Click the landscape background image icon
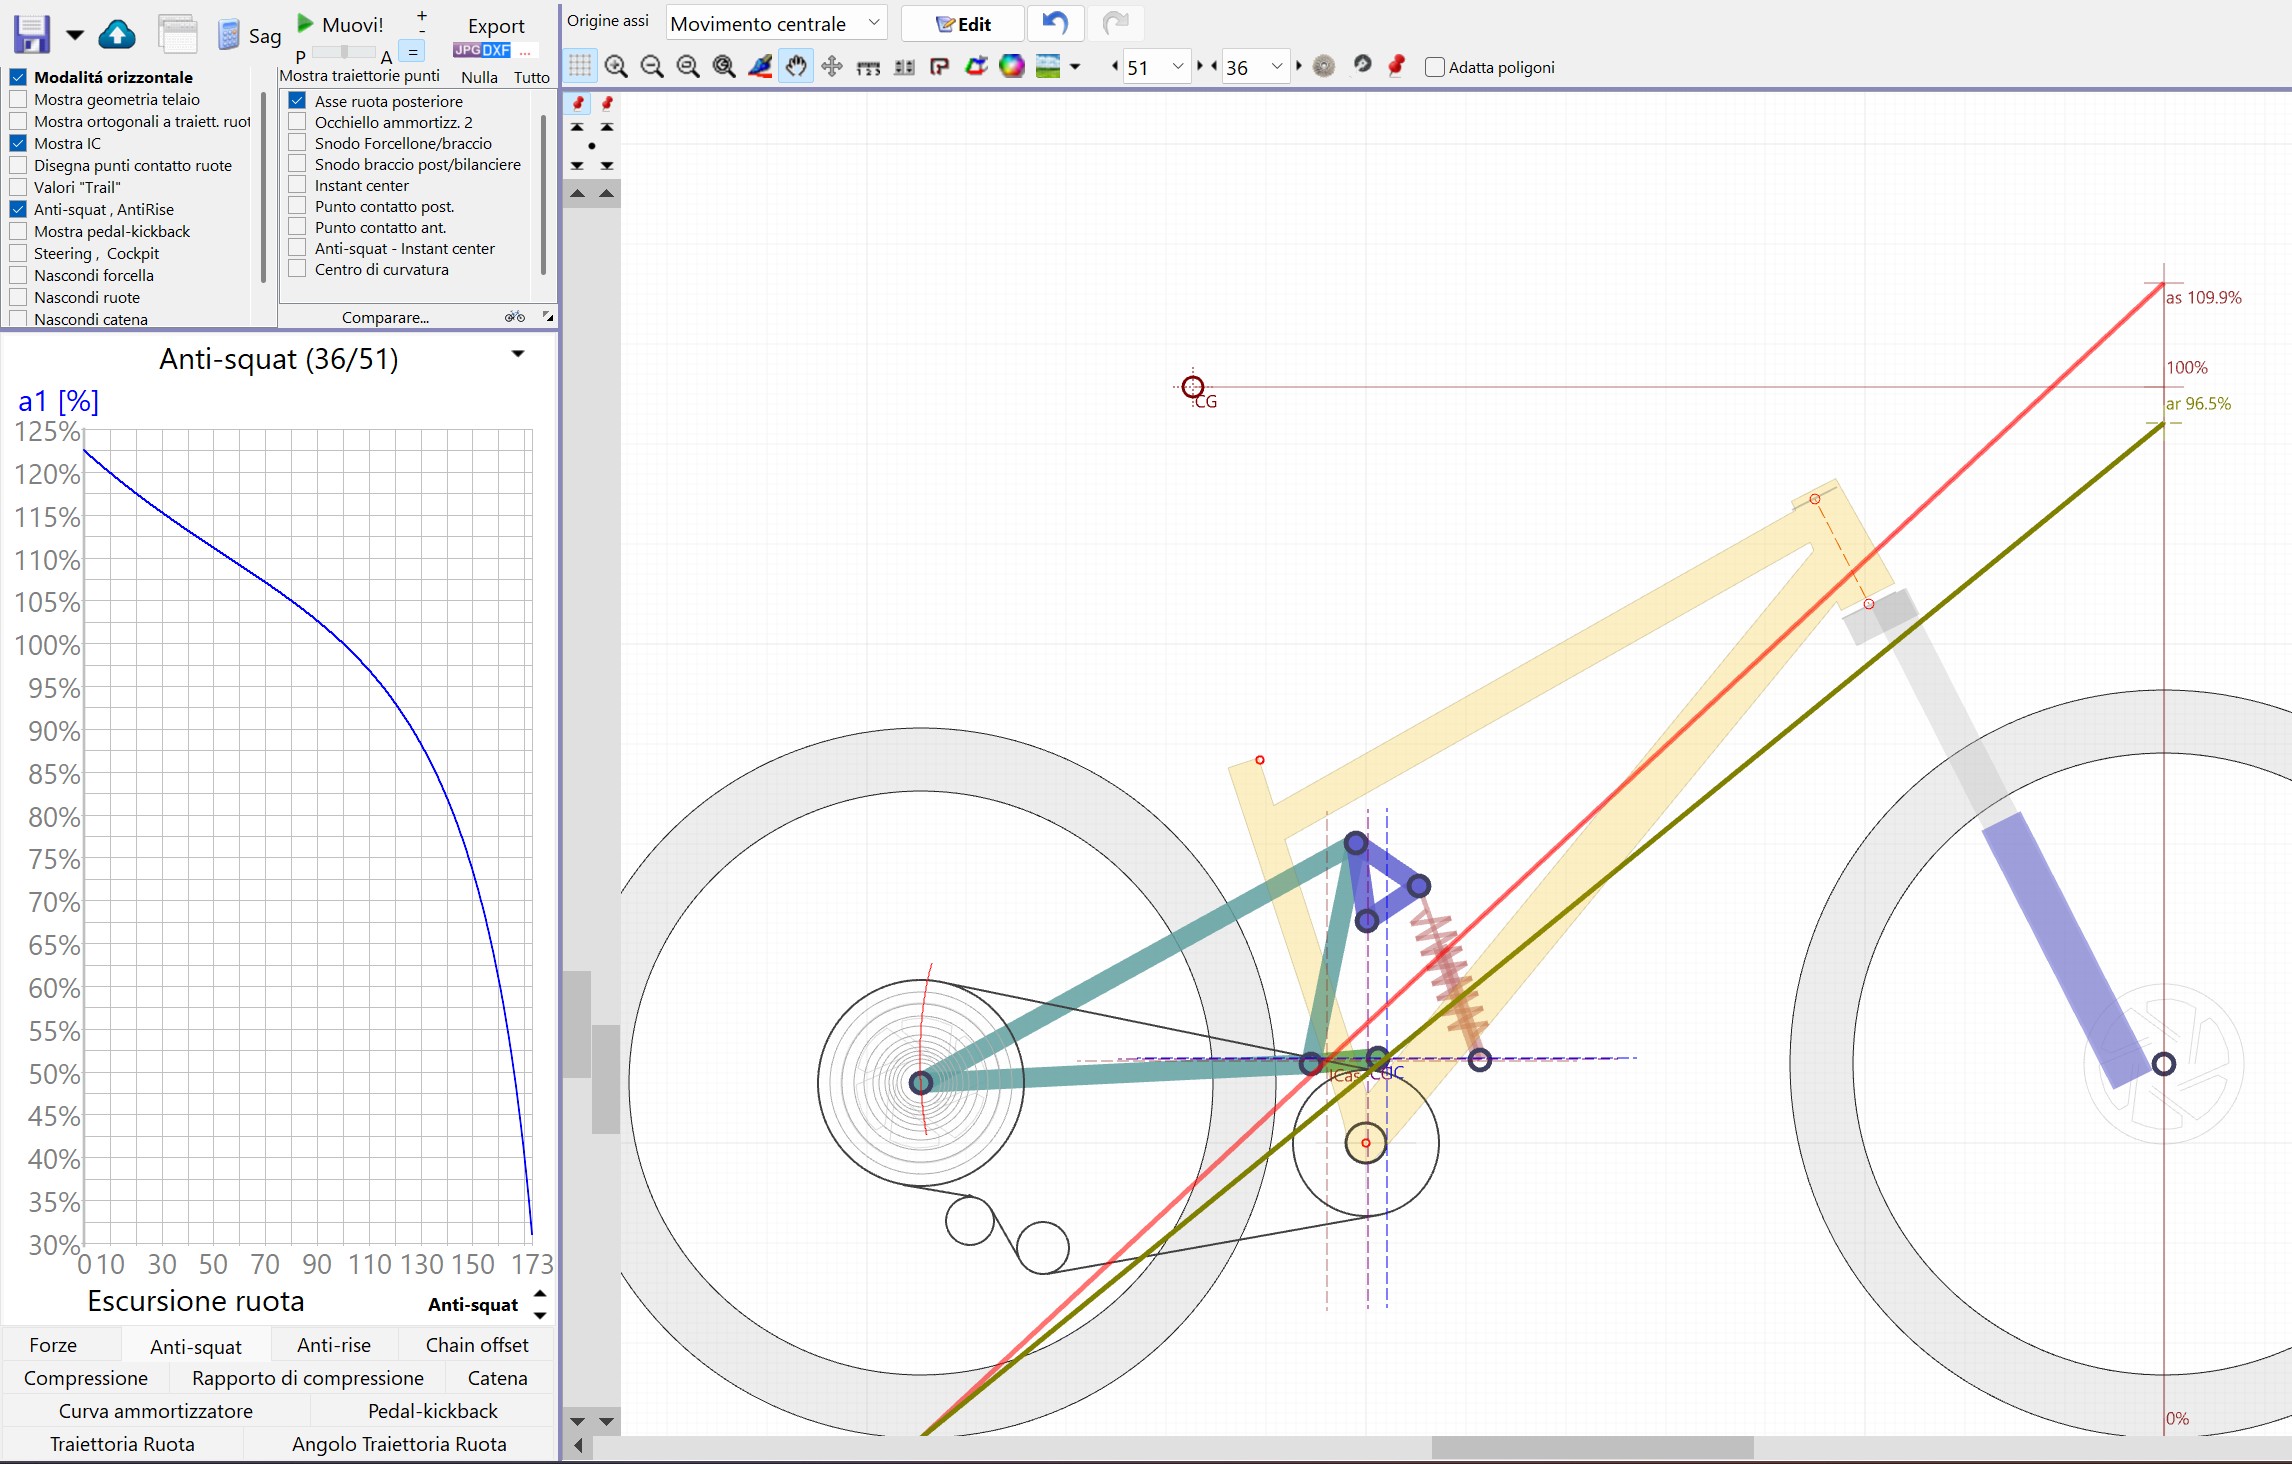This screenshot has height=1464, width=2292. click(x=1047, y=67)
